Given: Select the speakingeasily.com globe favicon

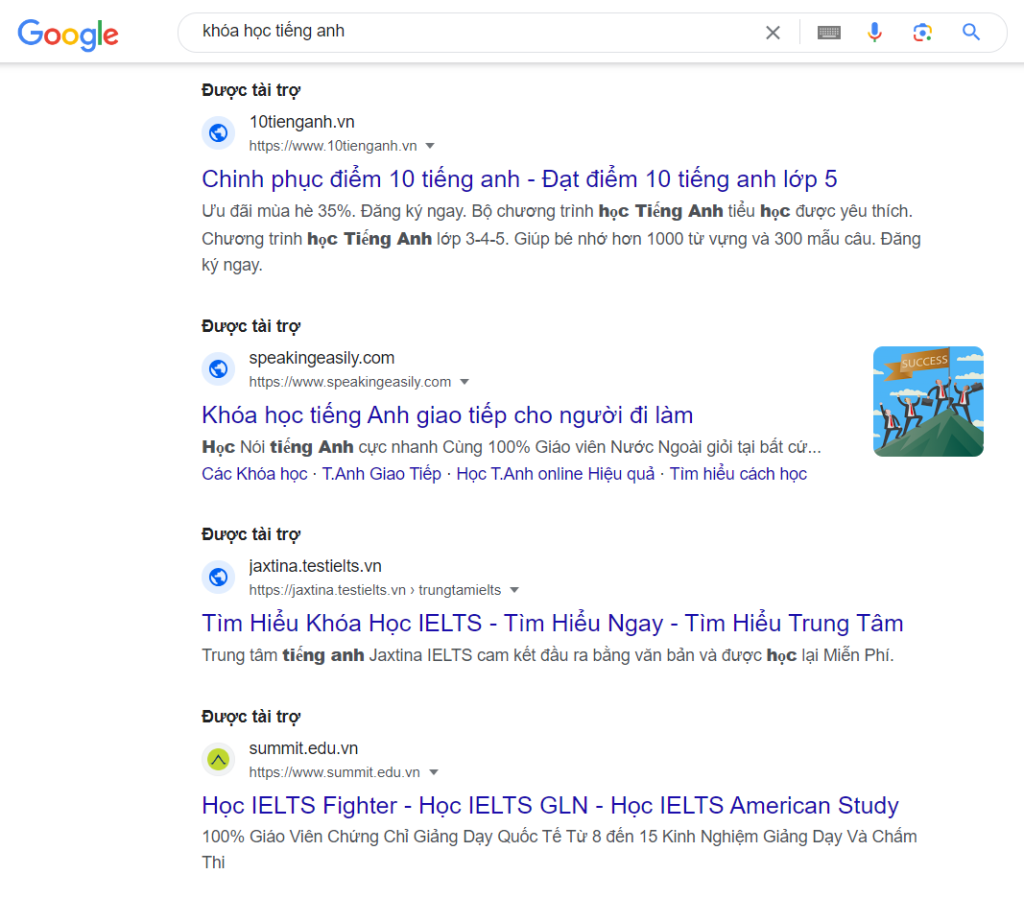Looking at the screenshot, I should 218,368.
